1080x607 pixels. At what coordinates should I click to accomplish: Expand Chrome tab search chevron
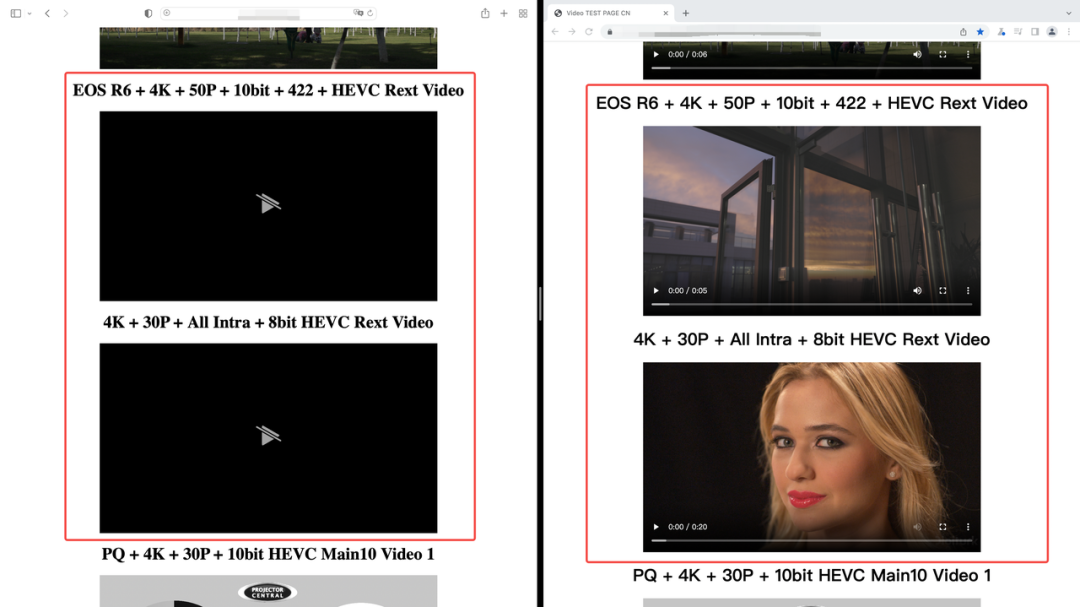(x=1068, y=13)
